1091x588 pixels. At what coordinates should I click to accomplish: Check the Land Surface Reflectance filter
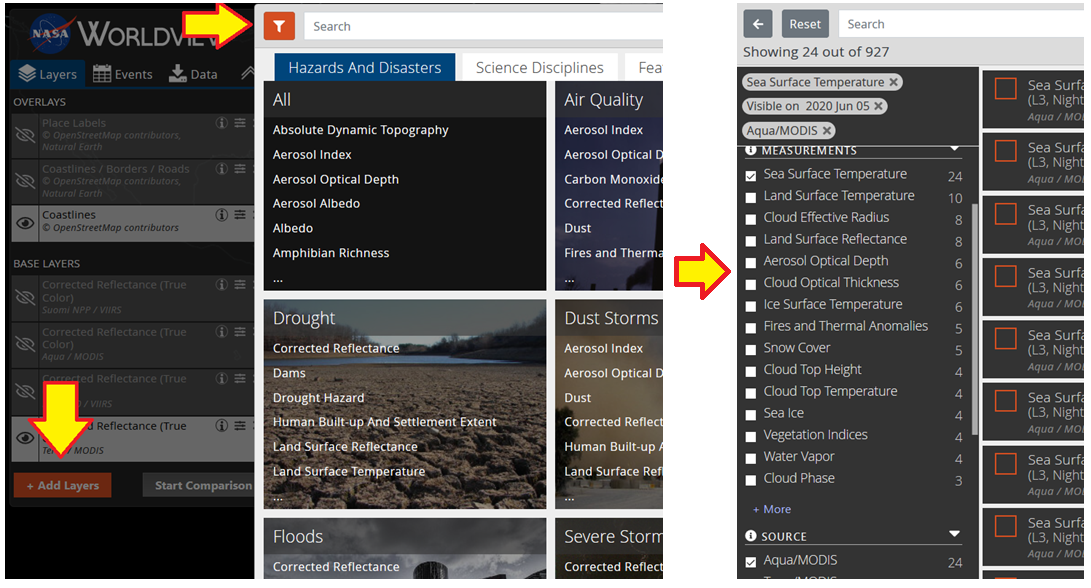751,241
